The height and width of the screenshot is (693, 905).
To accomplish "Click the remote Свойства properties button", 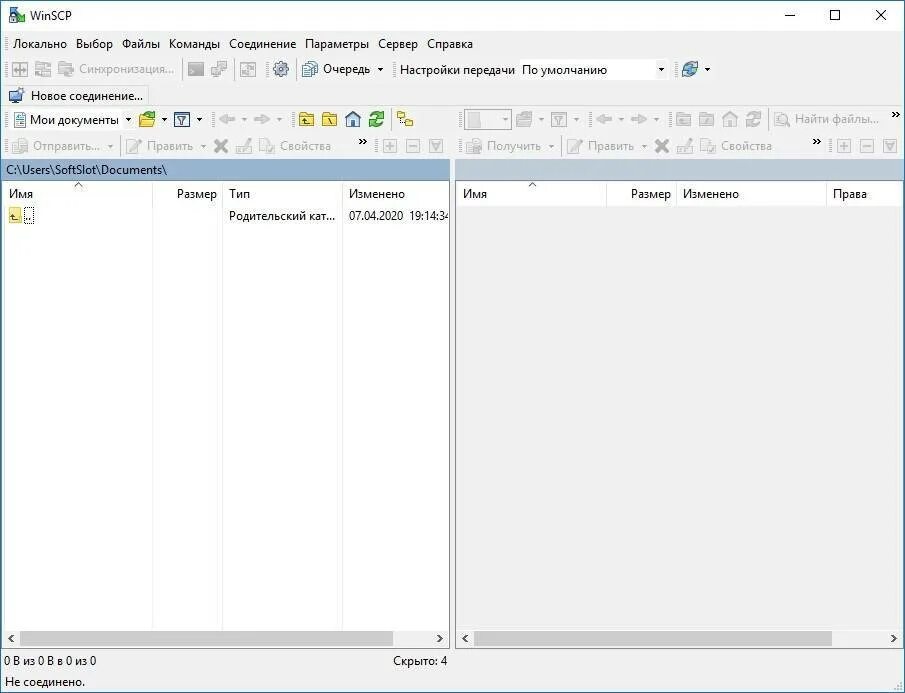I will click(736, 146).
